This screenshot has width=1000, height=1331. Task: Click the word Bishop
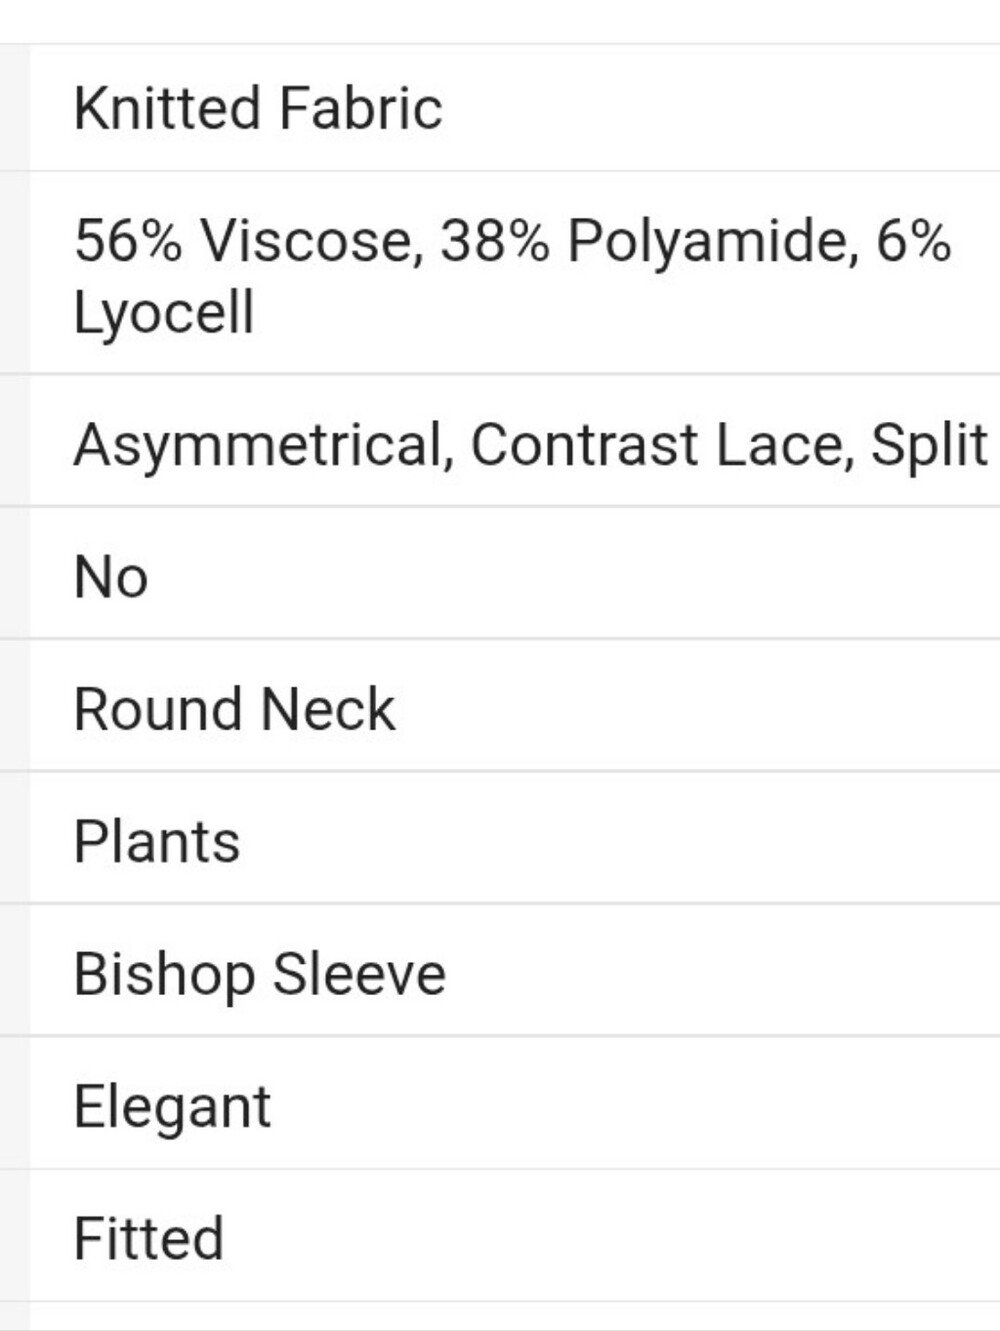164,974
